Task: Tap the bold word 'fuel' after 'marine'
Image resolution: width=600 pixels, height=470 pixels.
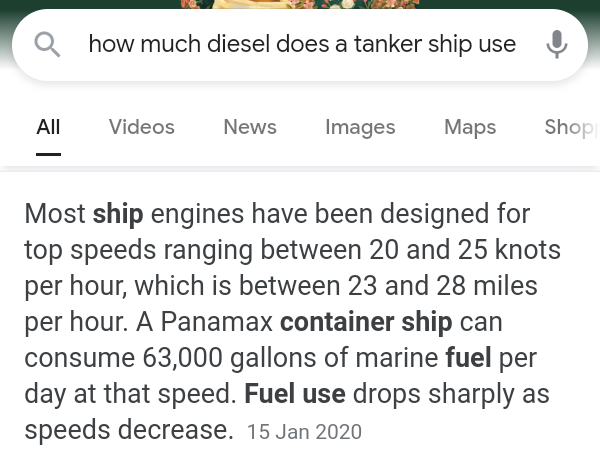Action: click(469, 358)
